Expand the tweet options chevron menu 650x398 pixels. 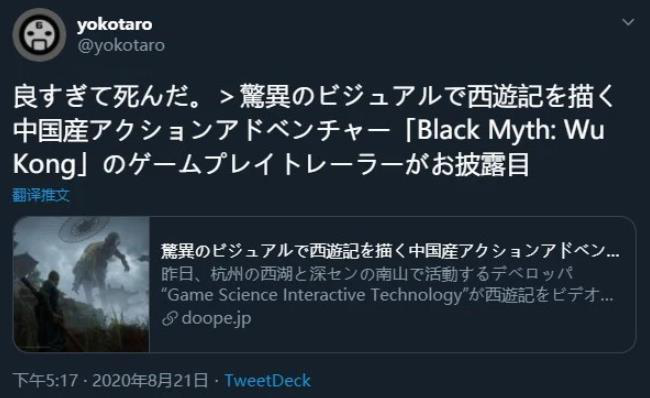[628, 22]
